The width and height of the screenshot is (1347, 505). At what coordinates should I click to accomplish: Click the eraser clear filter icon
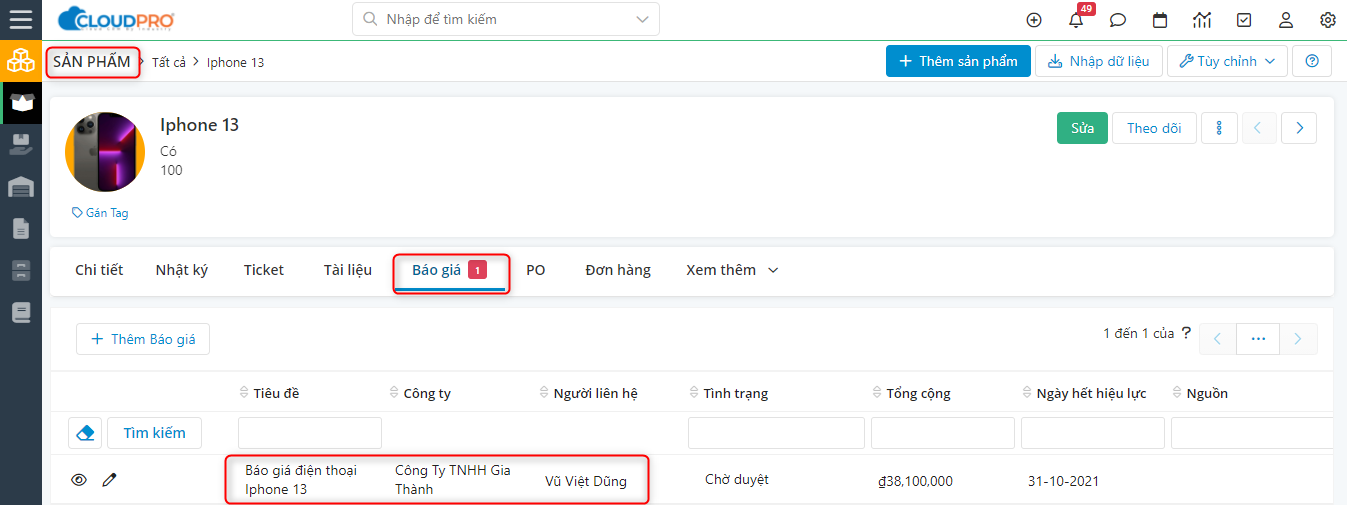[85, 433]
